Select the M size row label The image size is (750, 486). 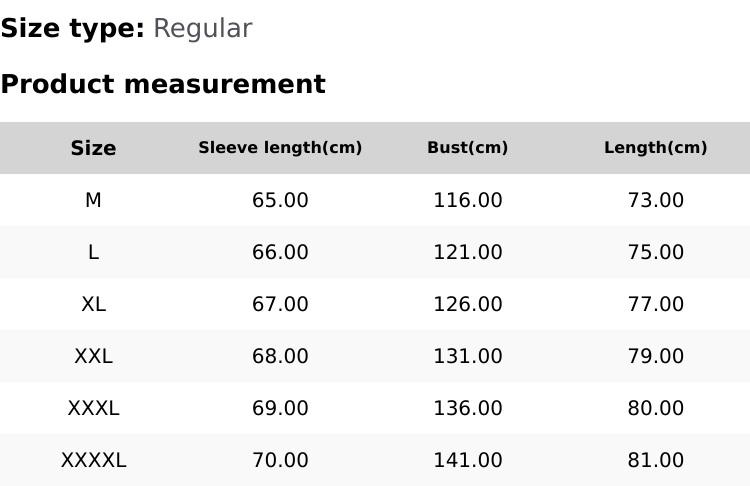[x=93, y=200]
